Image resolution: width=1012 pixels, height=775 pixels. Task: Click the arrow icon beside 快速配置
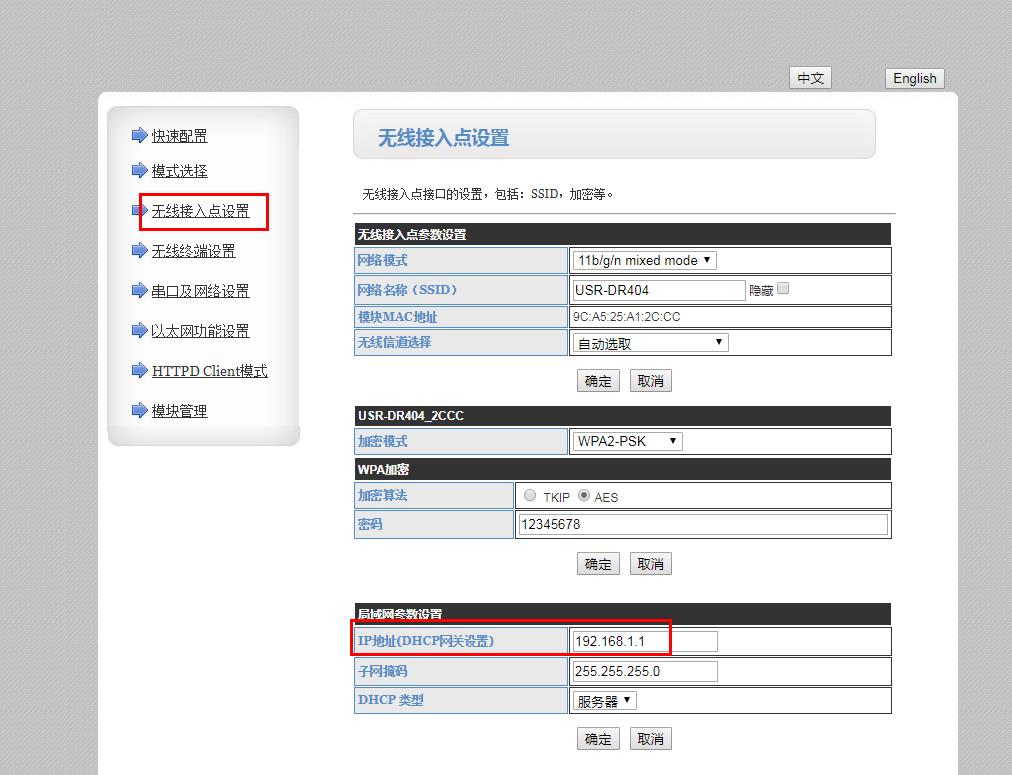coord(139,136)
